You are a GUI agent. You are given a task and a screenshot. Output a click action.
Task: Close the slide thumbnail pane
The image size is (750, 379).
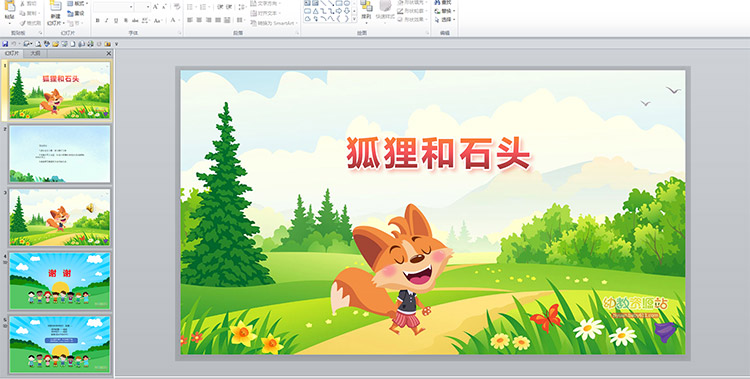point(109,54)
